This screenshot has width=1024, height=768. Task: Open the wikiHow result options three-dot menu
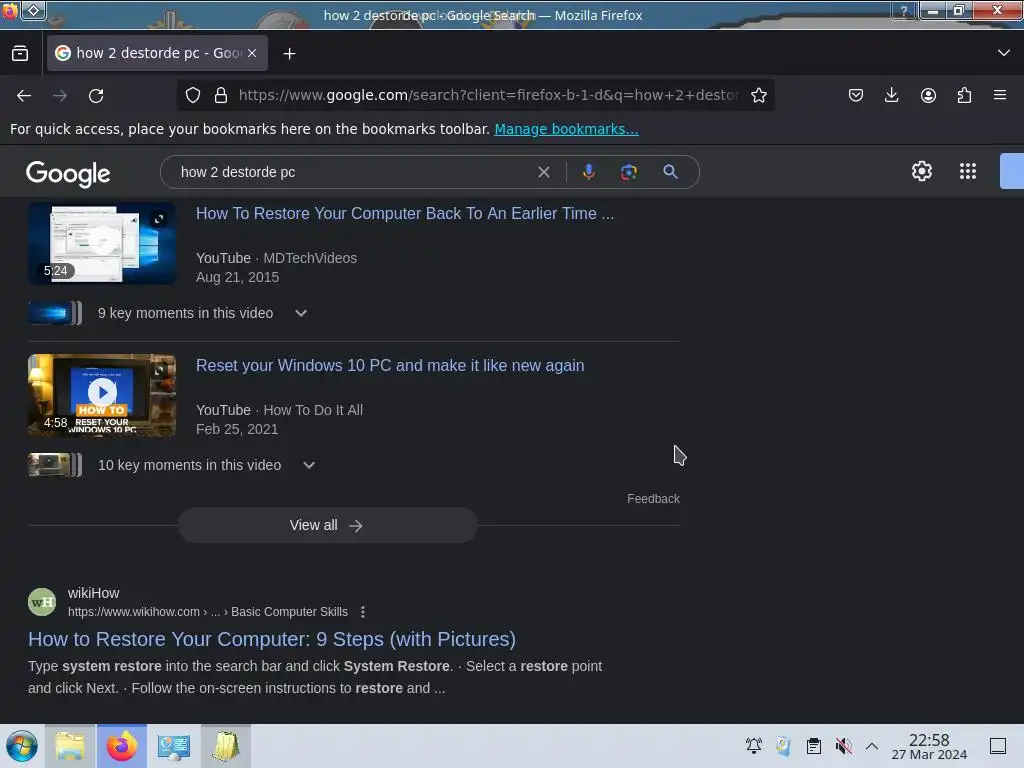[x=362, y=612]
